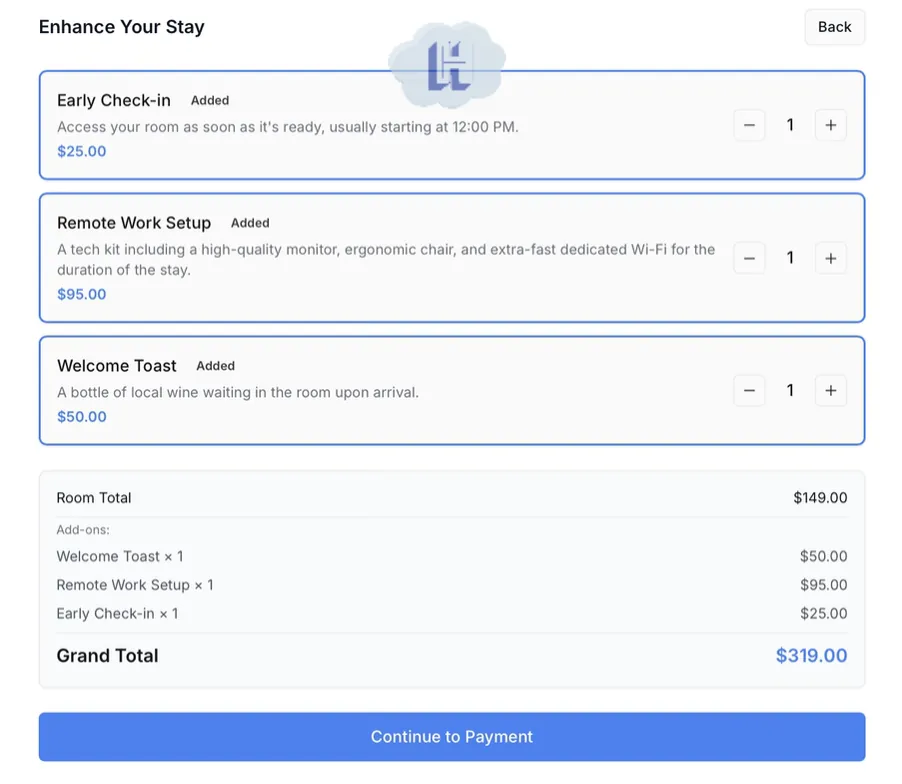Click the Enhance Your Stay heading
Screen dimensions: 902x784
coord(121,27)
